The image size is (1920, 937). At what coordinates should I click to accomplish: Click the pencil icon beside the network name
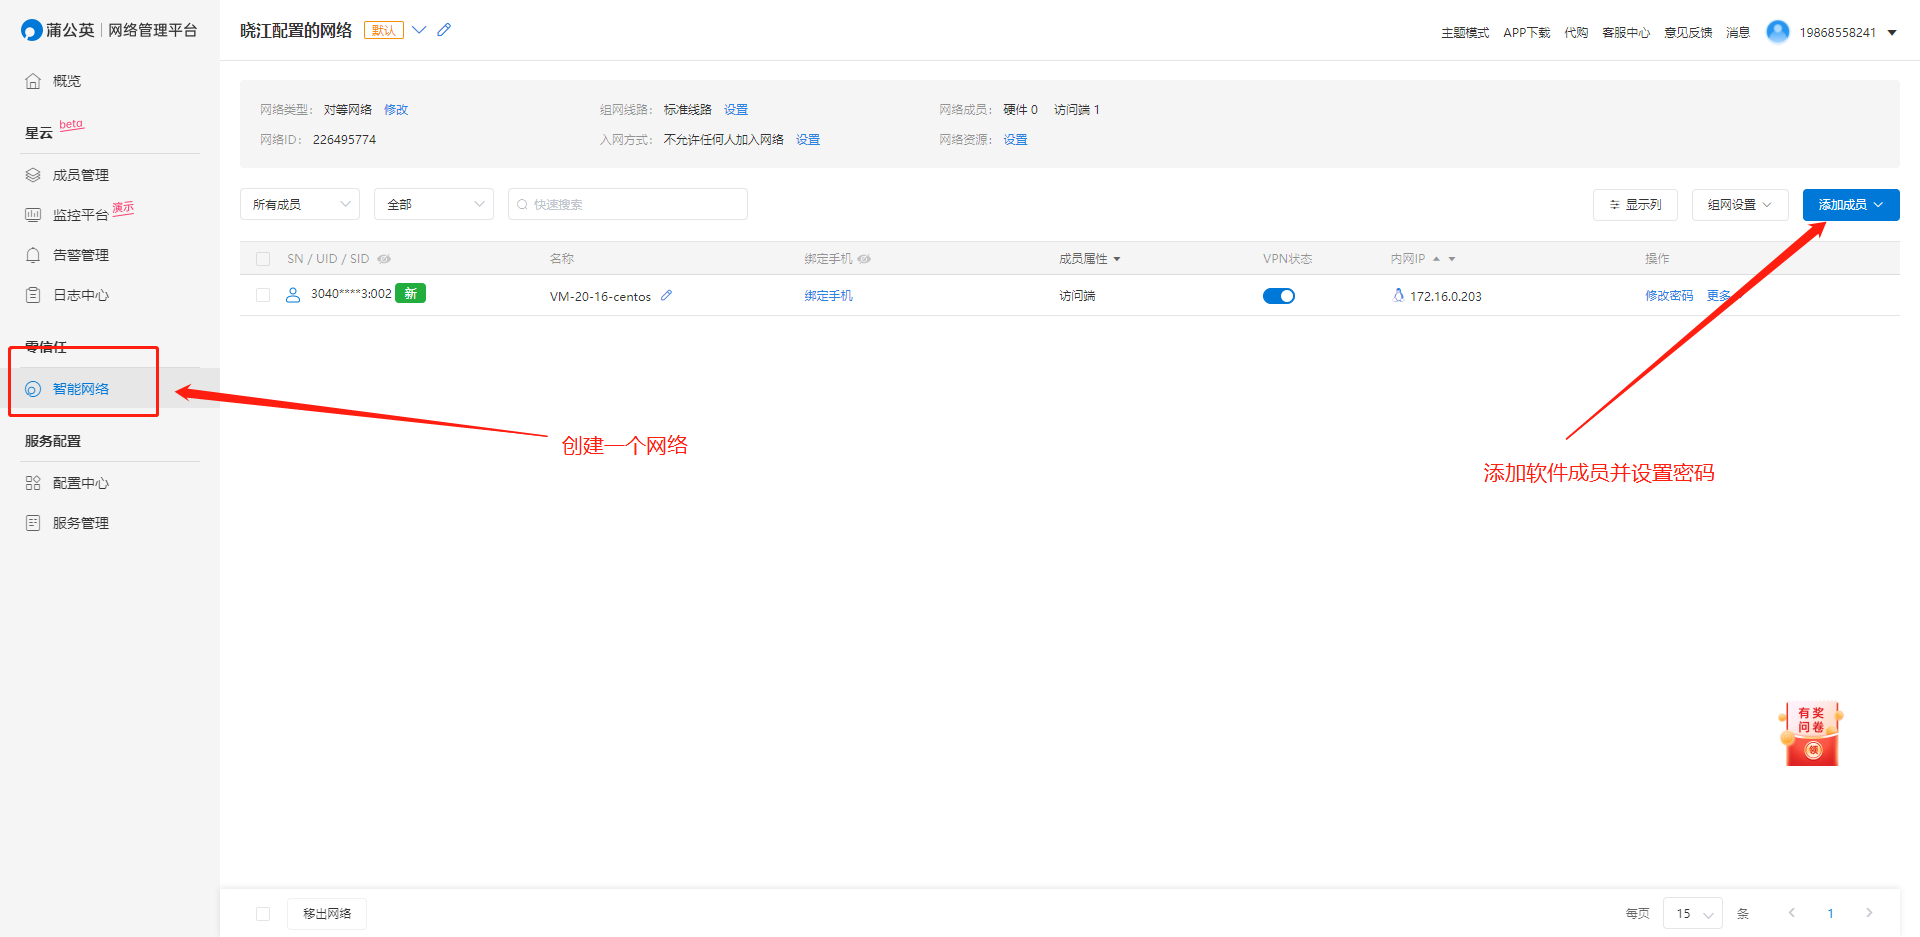pyautogui.click(x=444, y=30)
